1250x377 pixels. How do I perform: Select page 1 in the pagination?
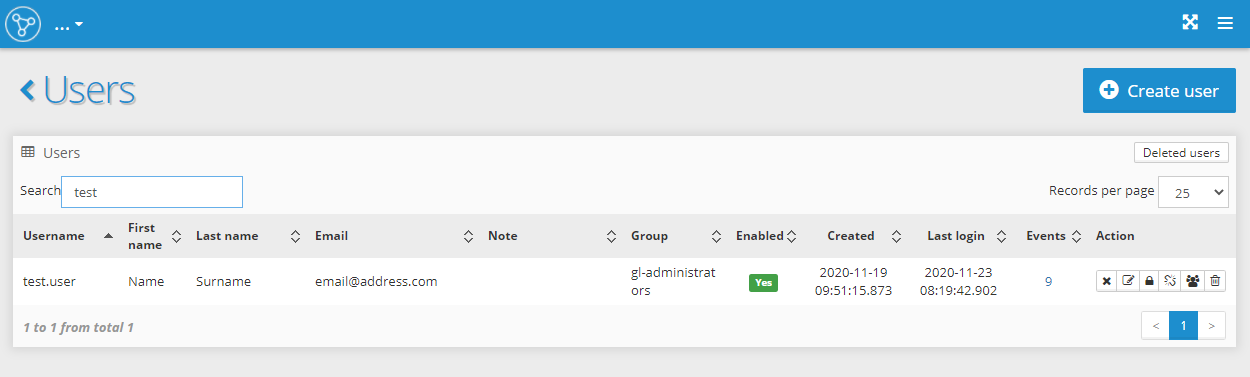pos(1183,325)
